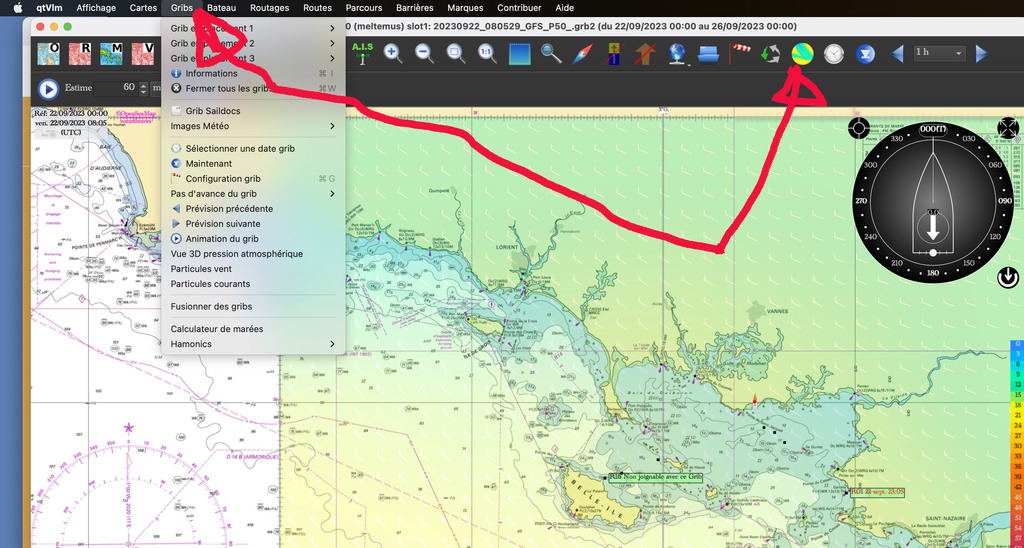Click the green ROI 23 sept. label
Image resolution: width=1024 pixels, height=548 pixels.
876,492
